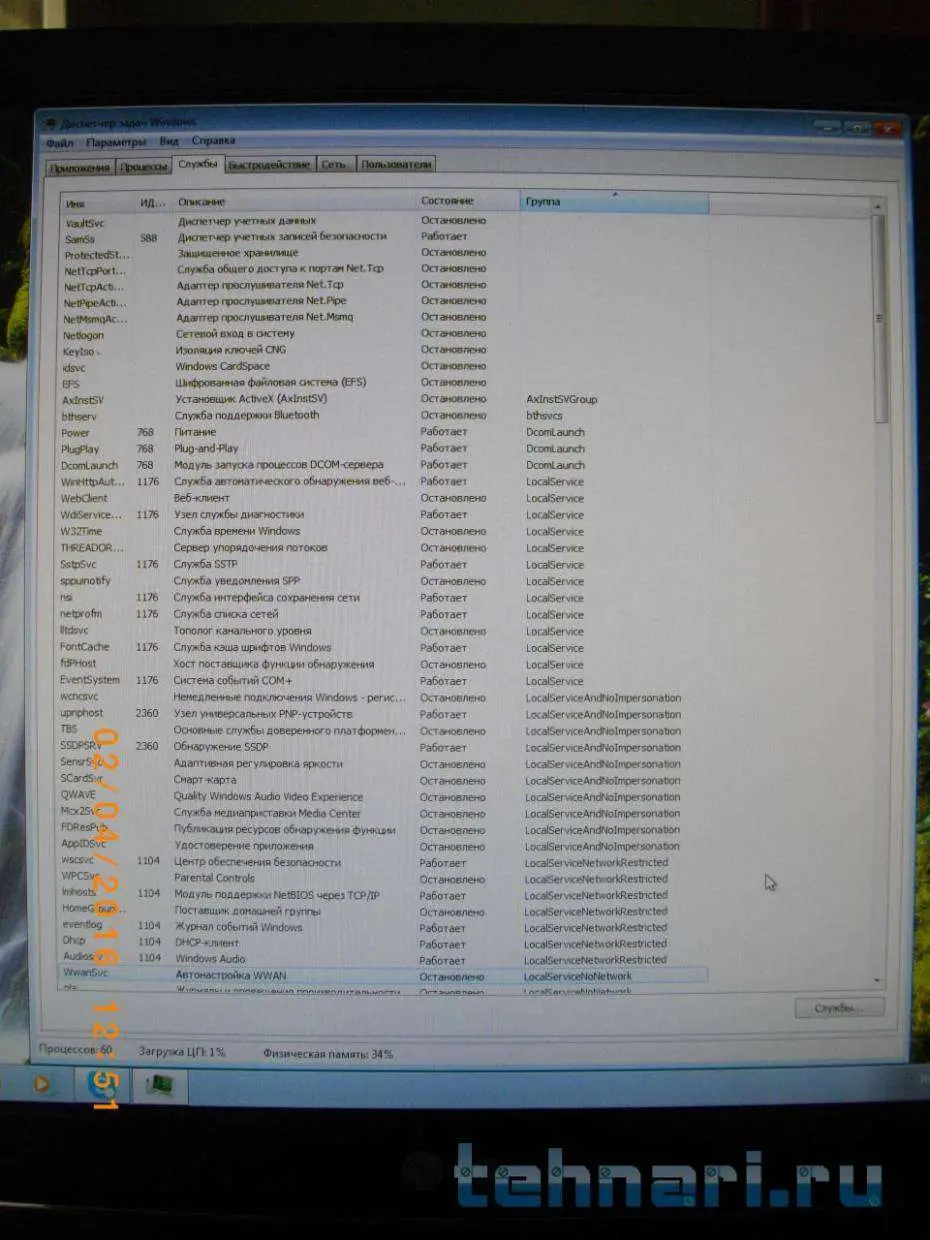
Task: Select 'Parental Controls' description
Action: 214,878
